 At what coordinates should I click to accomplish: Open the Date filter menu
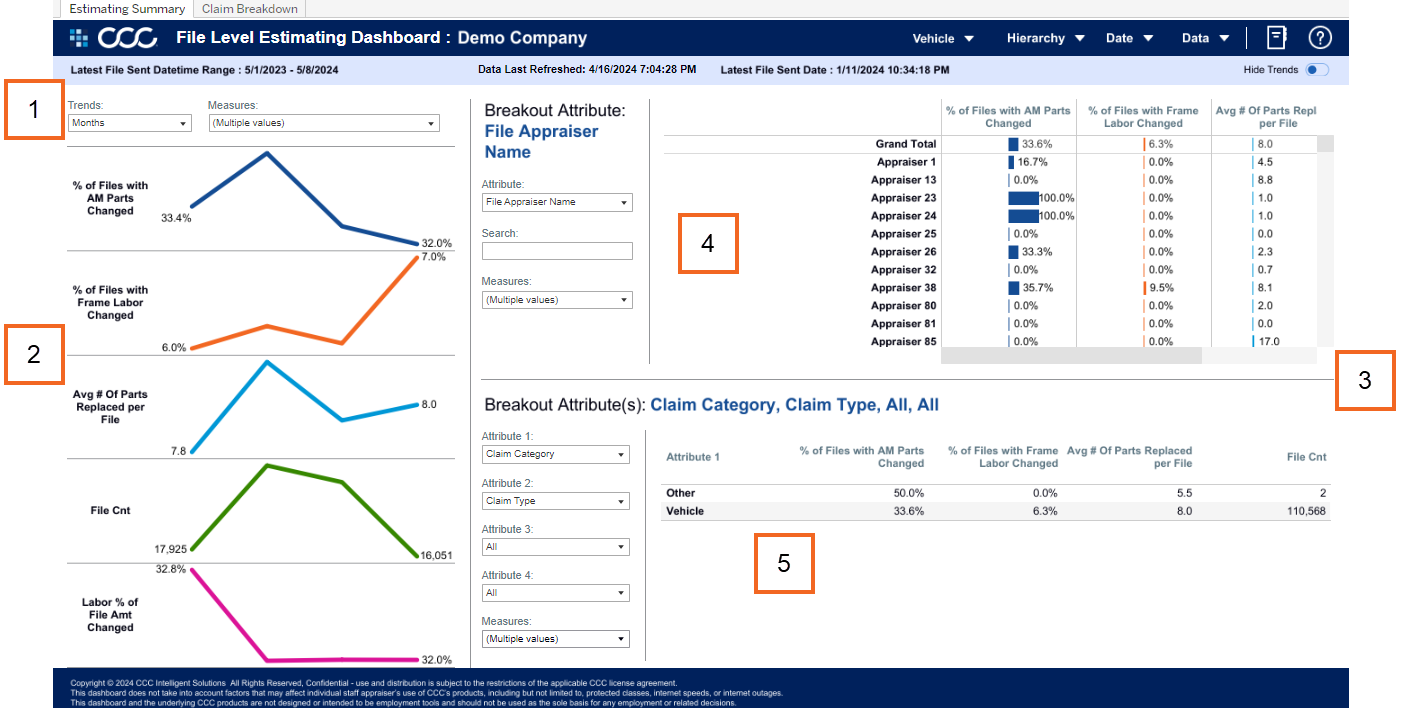click(x=1129, y=38)
